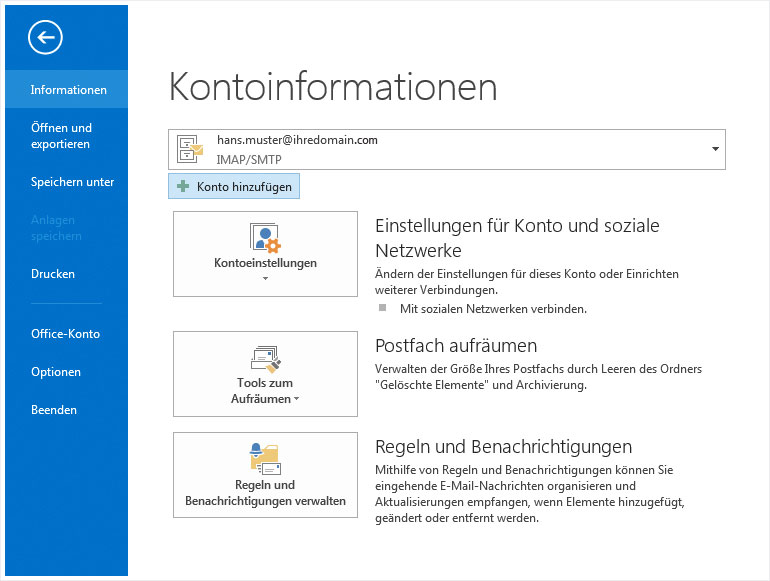The width and height of the screenshot is (770, 581).
Task: Open the Drucken page
Action: click(x=53, y=274)
